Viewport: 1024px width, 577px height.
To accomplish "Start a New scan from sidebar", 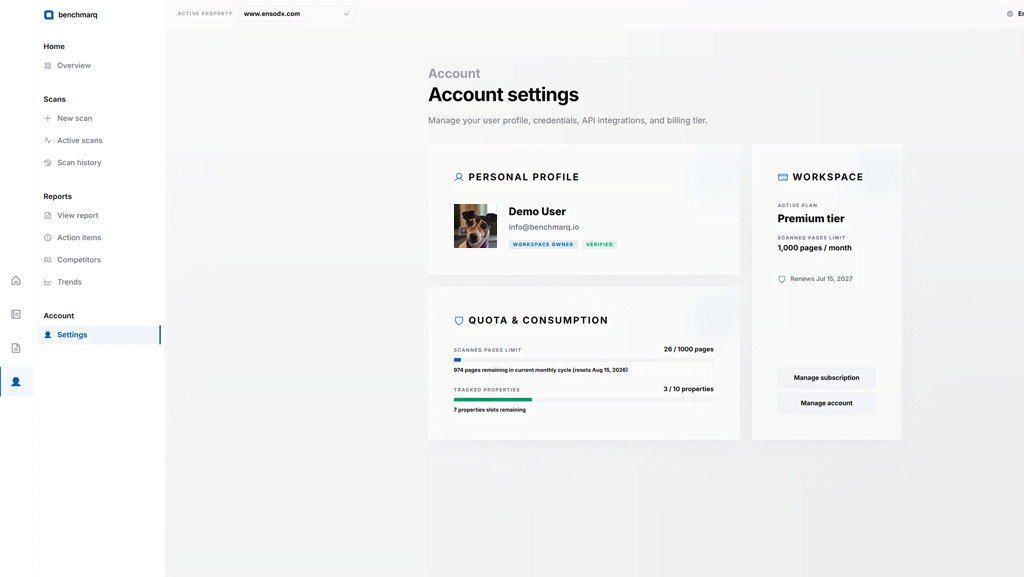I will [x=74, y=118].
